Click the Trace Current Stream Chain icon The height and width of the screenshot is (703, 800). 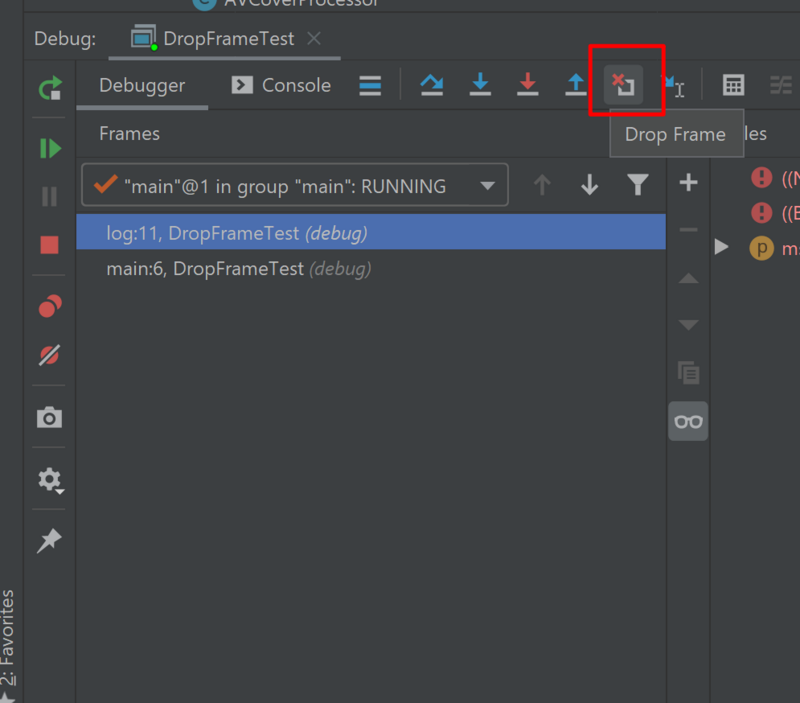pyautogui.click(x=781, y=85)
